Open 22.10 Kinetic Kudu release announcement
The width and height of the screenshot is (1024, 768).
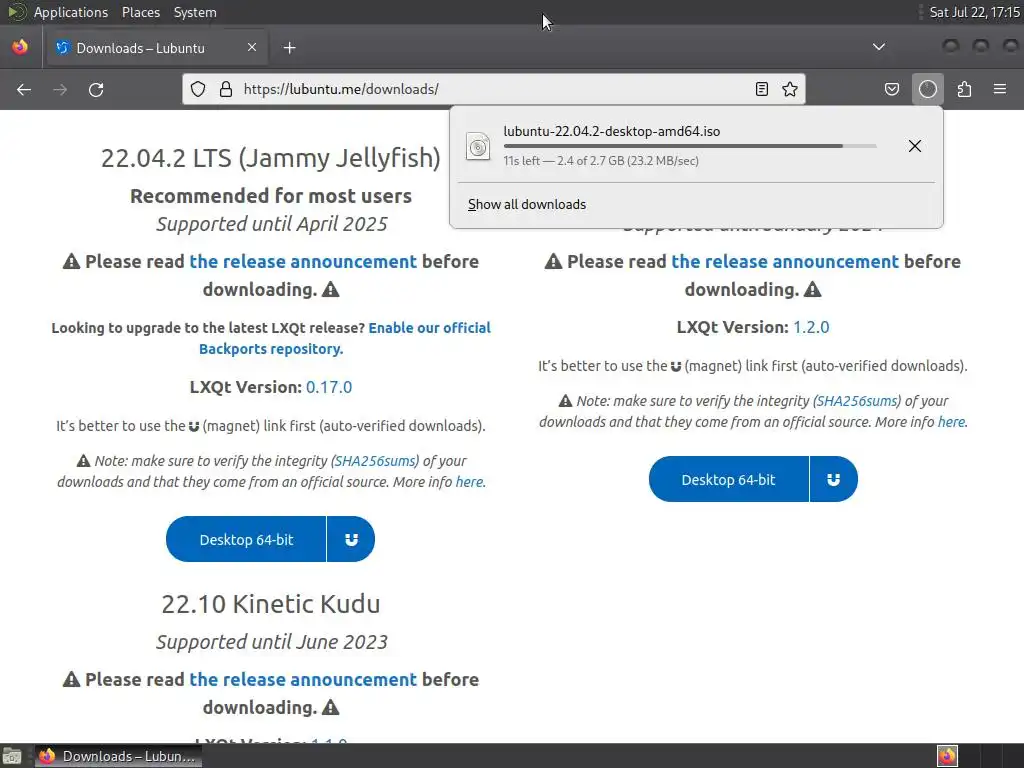point(303,679)
